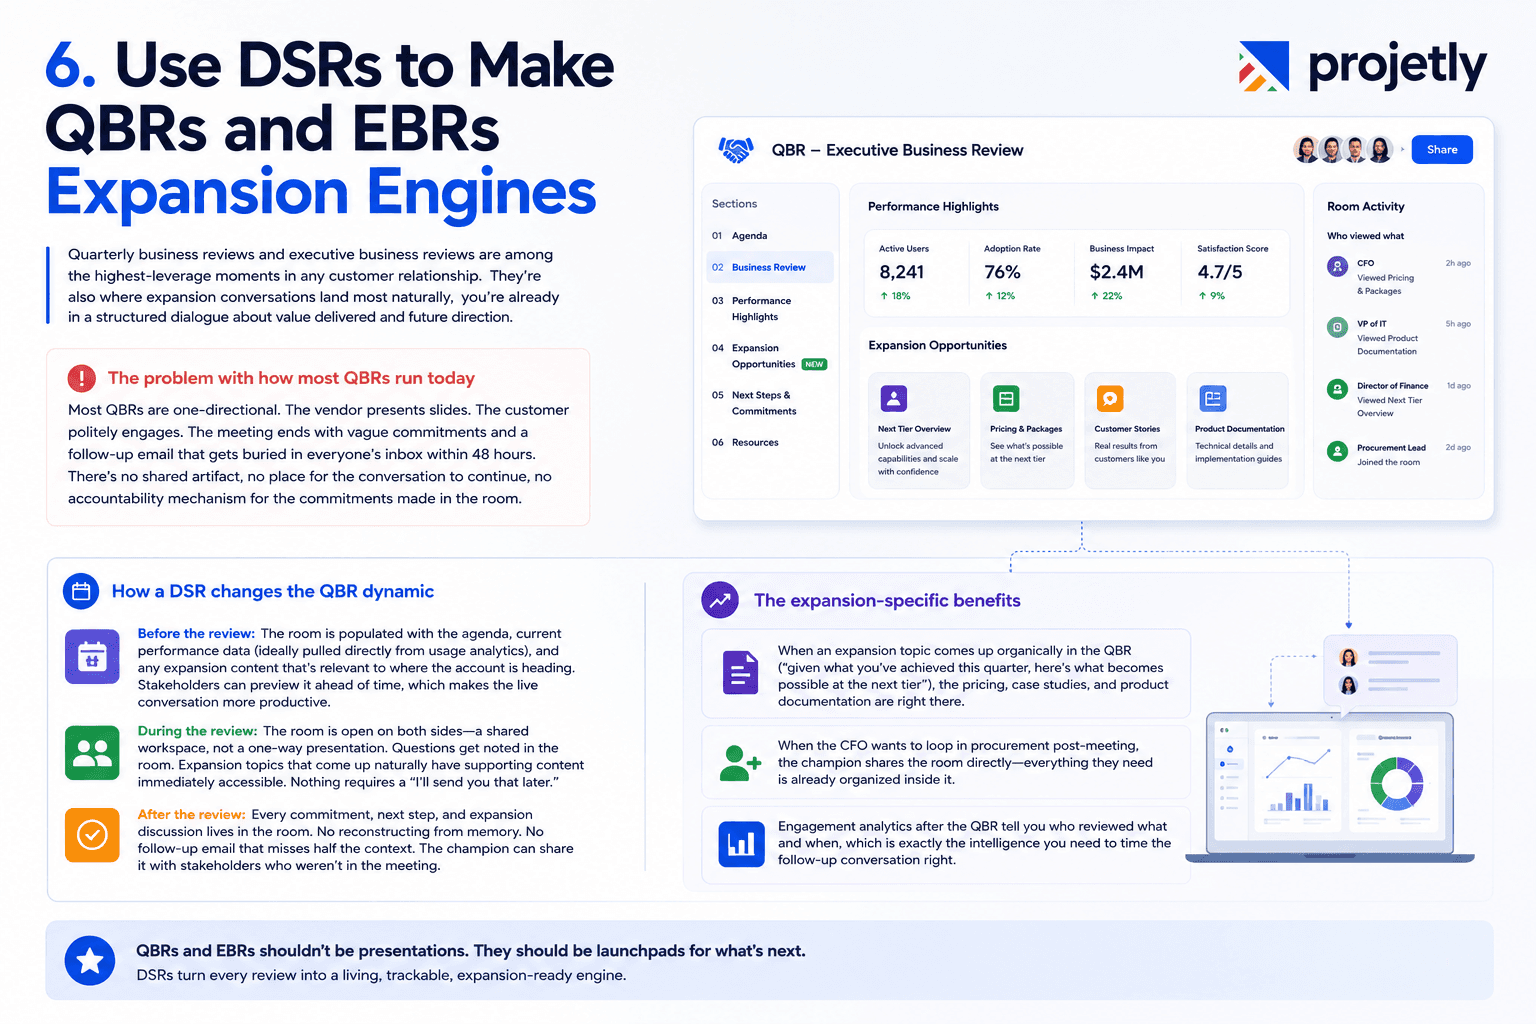Open the Product Documentation card title

tap(1240, 429)
